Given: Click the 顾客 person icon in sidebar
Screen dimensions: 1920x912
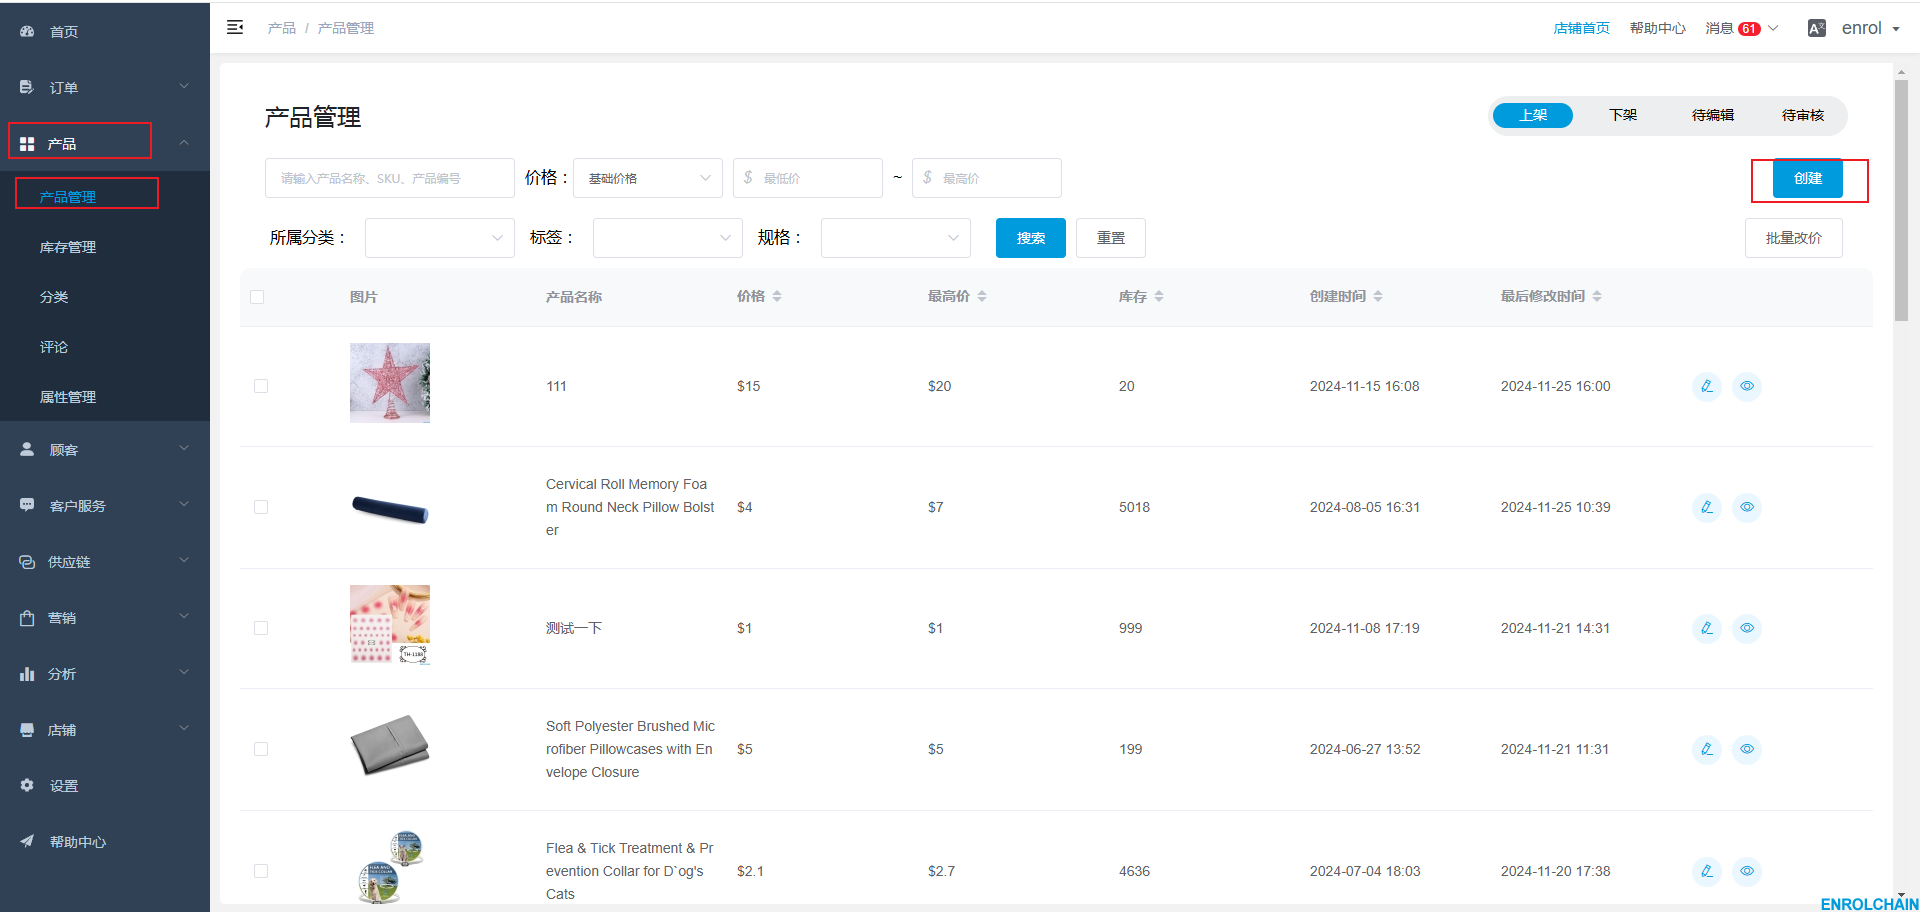Looking at the screenshot, I should pos(27,450).
